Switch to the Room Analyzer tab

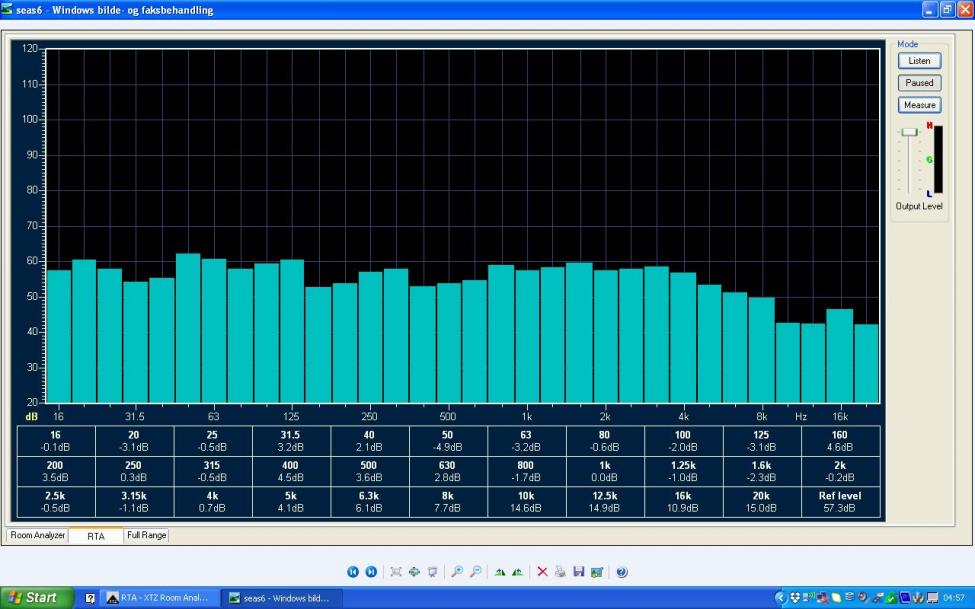click(x=37, y=535)
